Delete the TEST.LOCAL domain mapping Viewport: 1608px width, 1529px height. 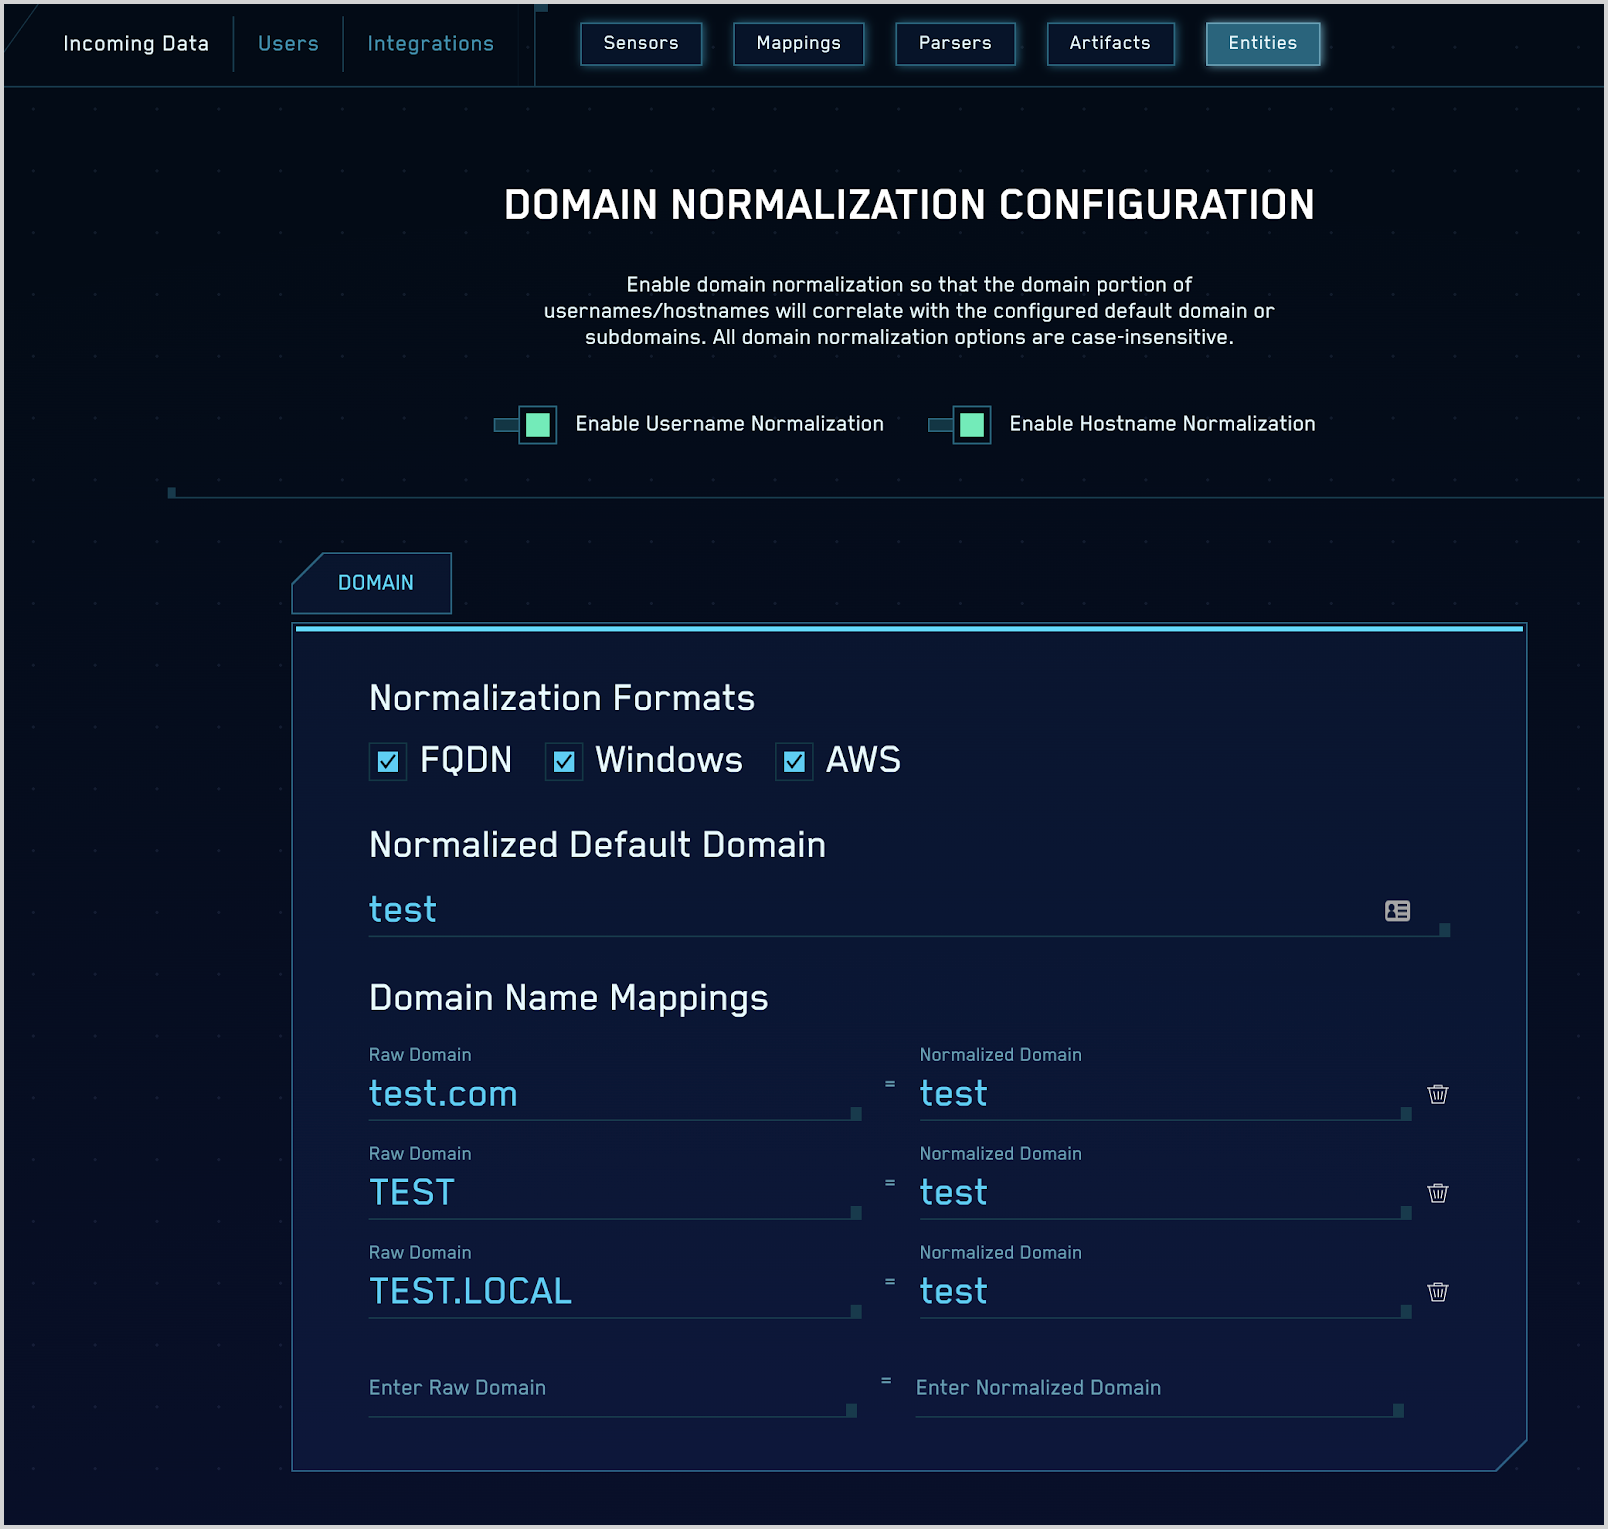pyautogui.click(x=1437, y=1291)
